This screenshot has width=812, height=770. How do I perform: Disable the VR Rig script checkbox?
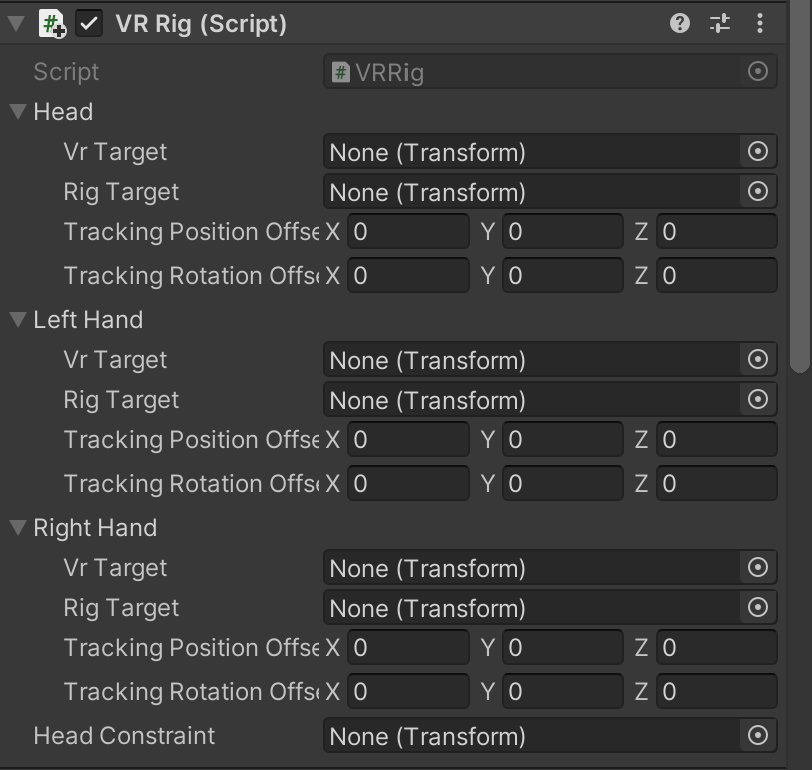[x=90, y=24]
